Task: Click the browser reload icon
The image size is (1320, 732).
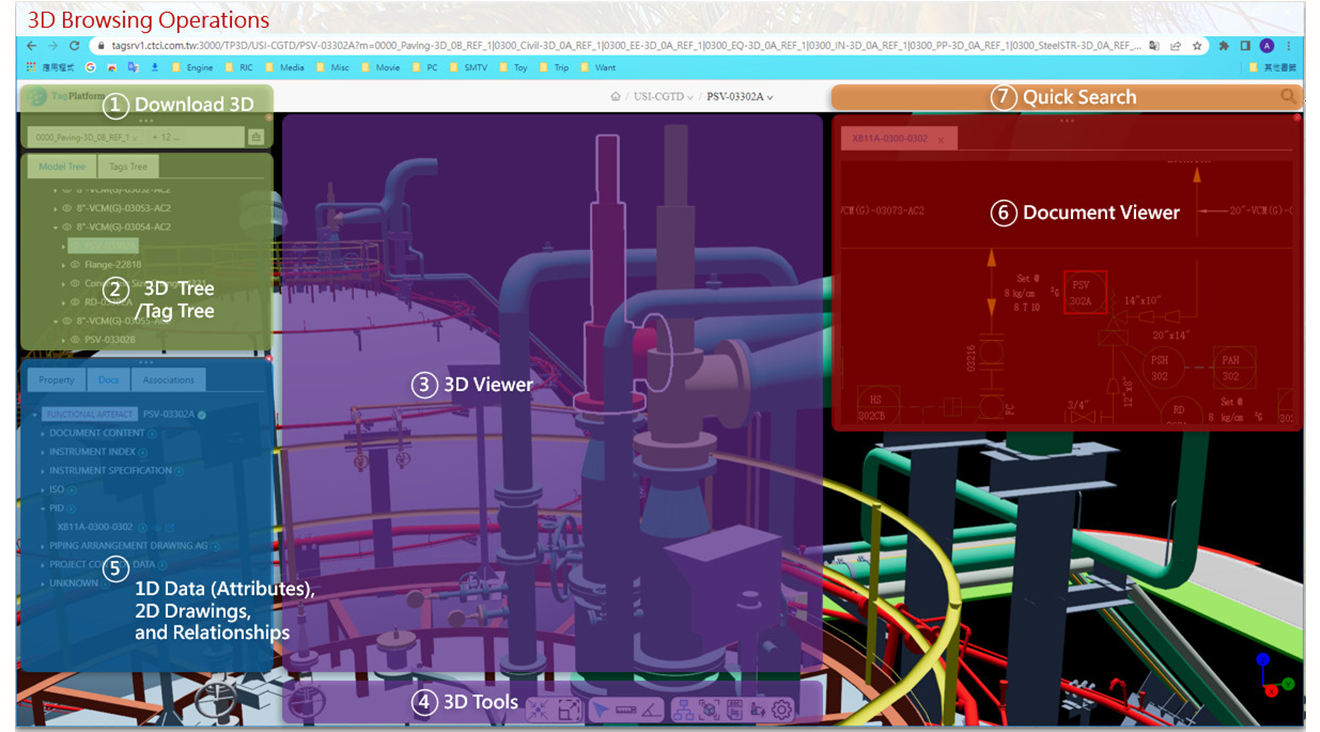Action: tap(74, 46)
